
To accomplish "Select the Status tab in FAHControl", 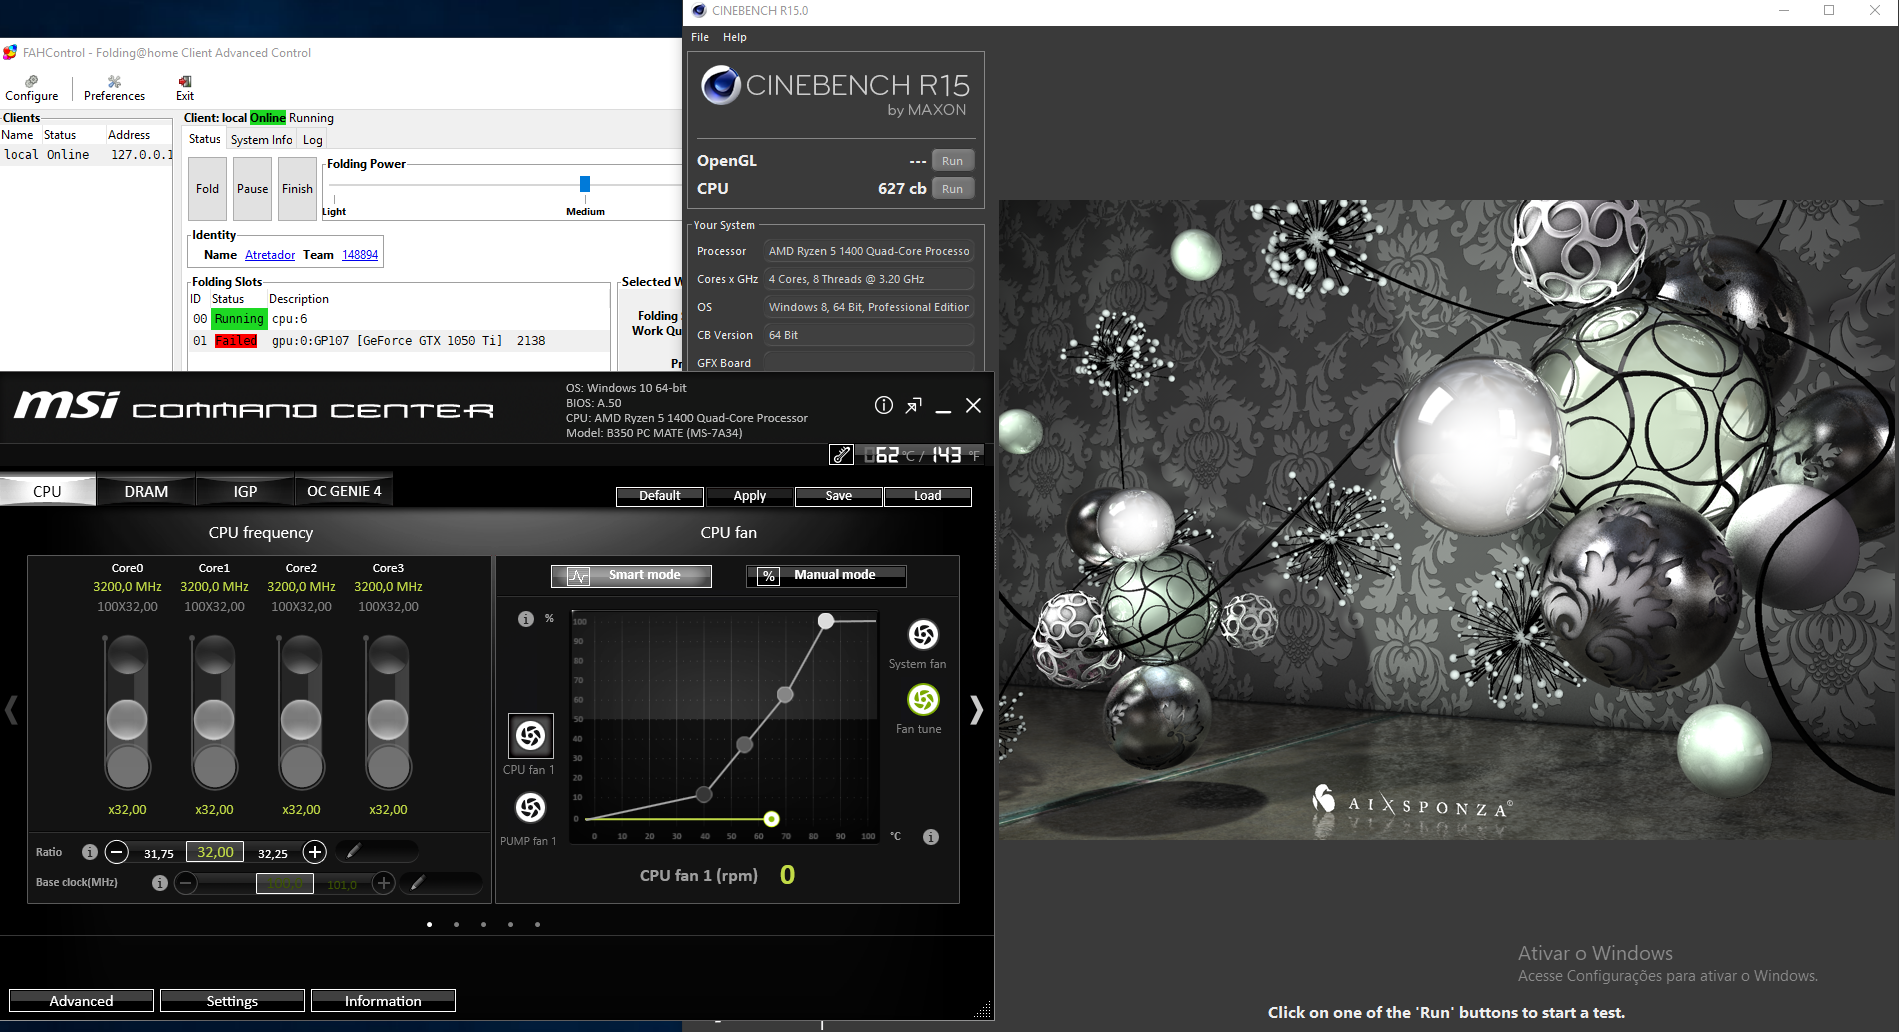I will [205, 140].
